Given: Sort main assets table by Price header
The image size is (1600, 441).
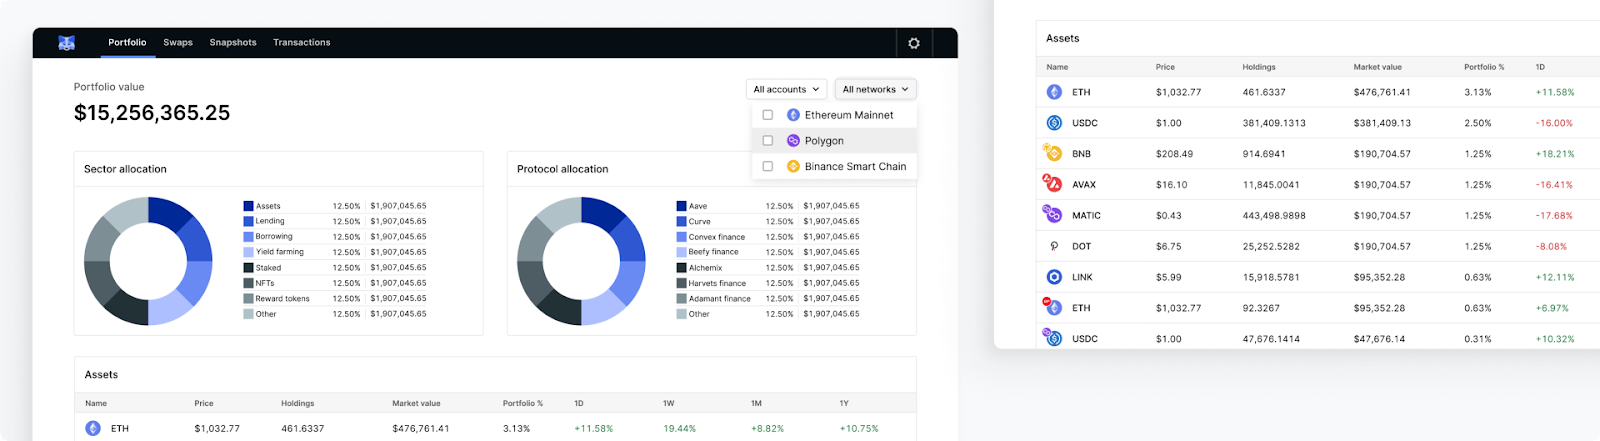Looking at the screenshot, I should 204,404.
